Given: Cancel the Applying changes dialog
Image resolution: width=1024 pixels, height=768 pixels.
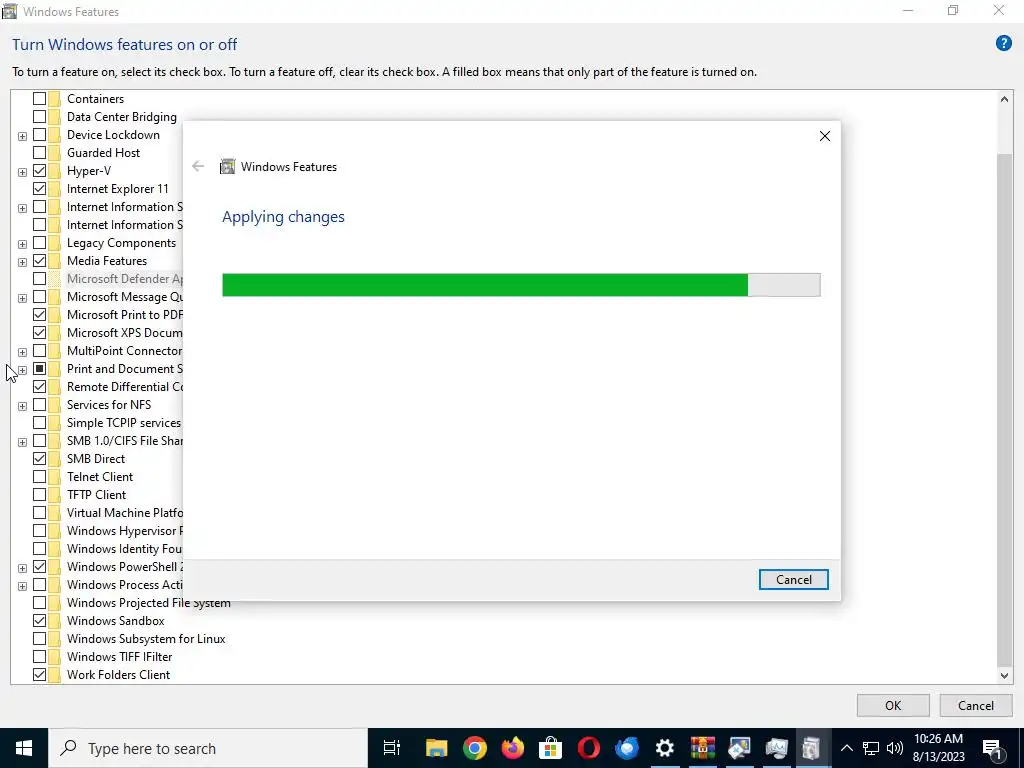Looking at the screenshot, I should [793, 579].
